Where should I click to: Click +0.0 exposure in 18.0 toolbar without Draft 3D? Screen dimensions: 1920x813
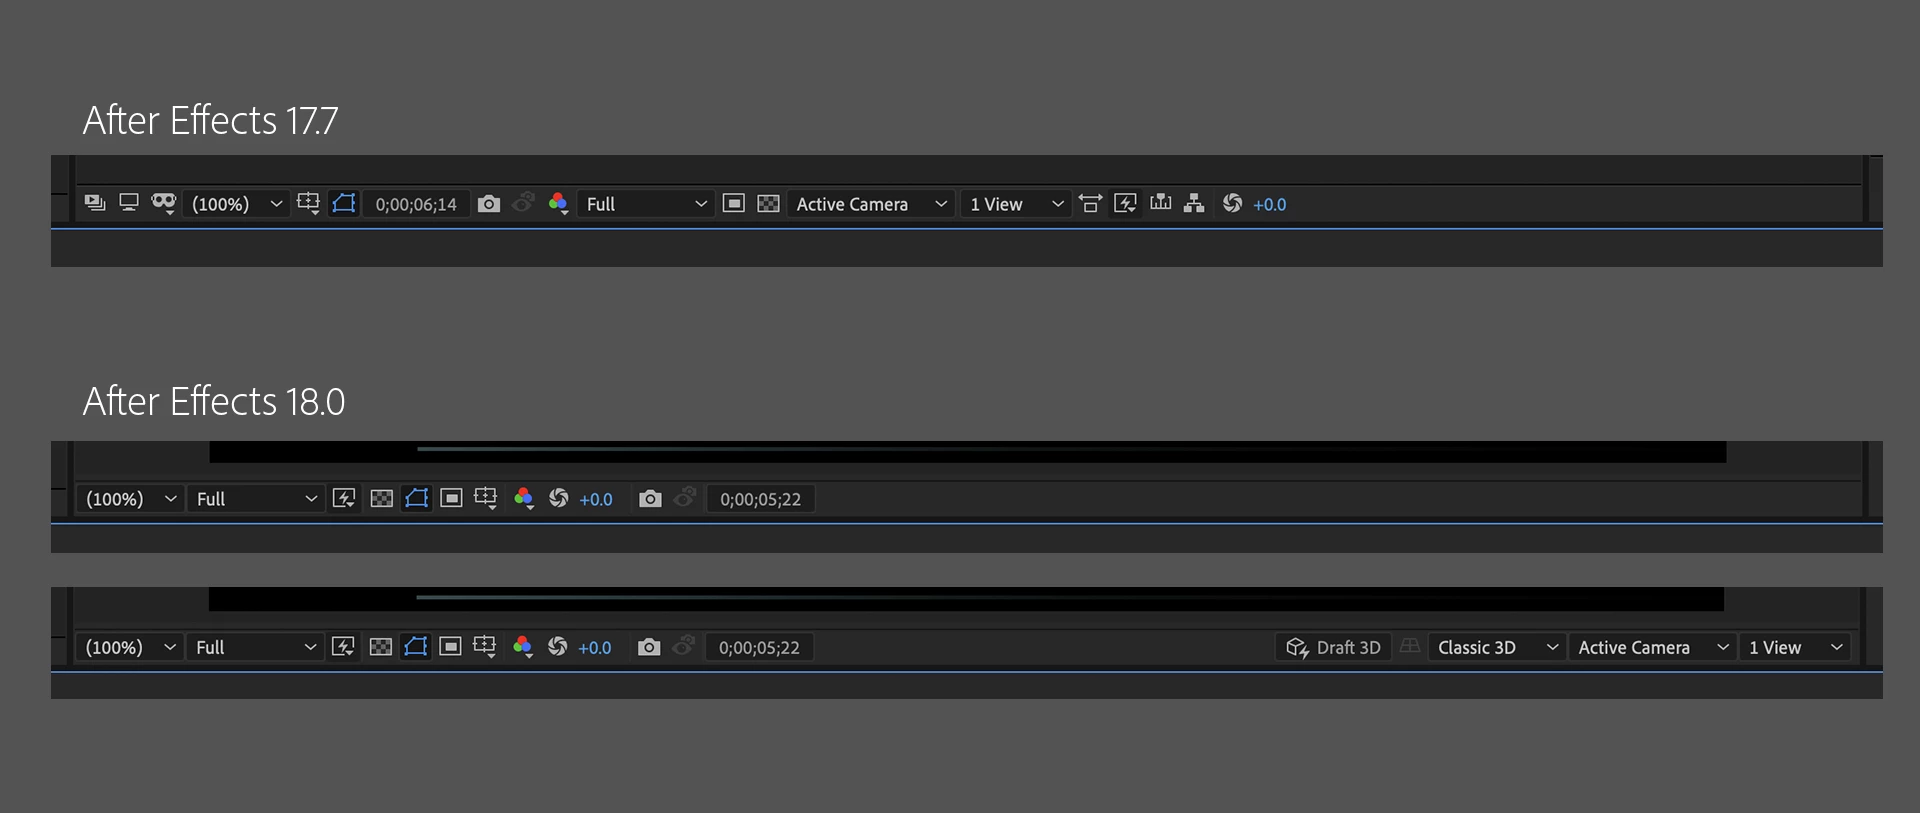596,499
